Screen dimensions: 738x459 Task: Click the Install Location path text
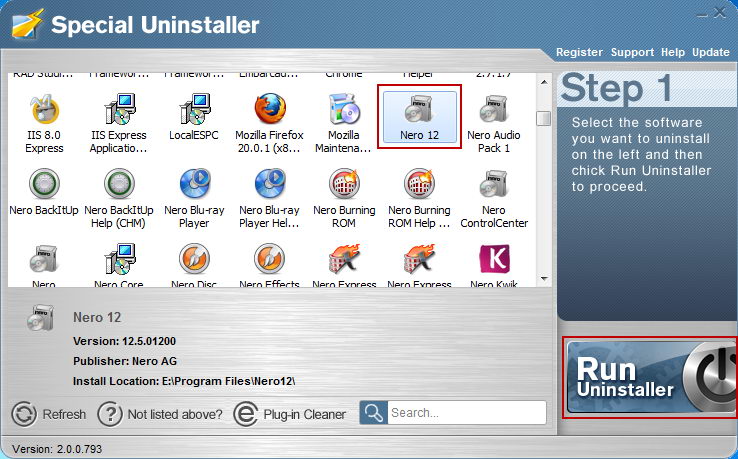tap(184, 381)
